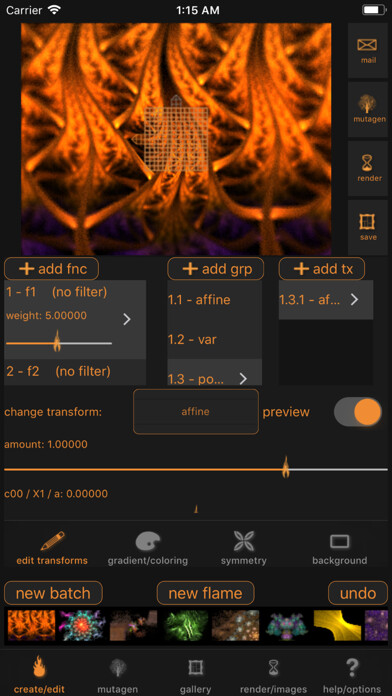
Task: Tap the mail envelope icon
Action: point(367,45)
